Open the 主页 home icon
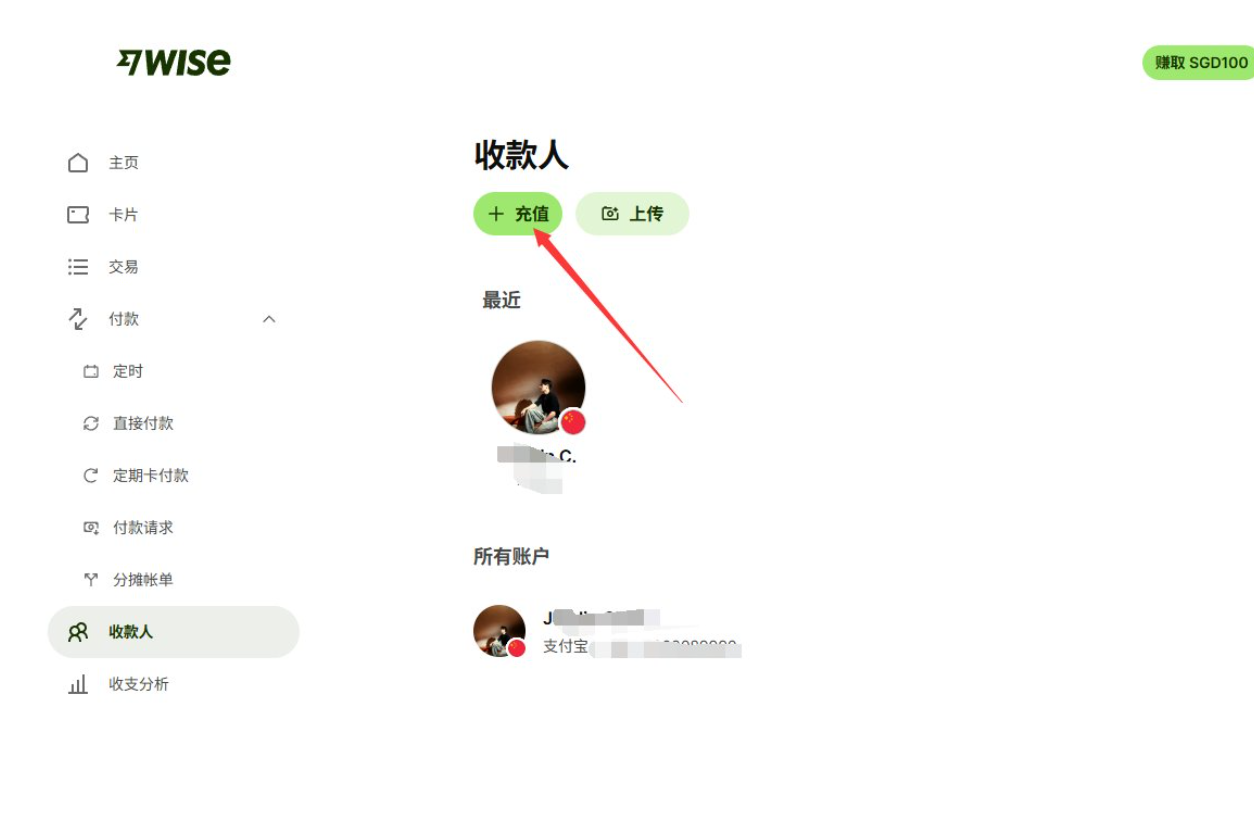 (78, 163)
